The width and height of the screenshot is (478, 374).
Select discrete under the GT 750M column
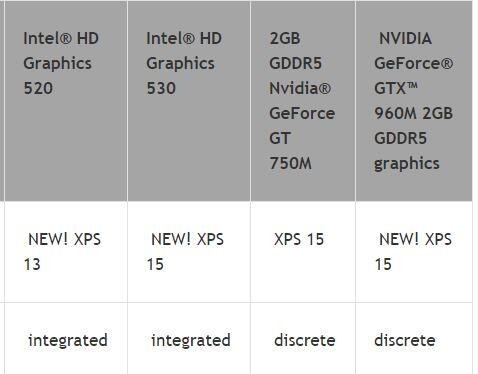pyautogui.click(x=304, y=340)
